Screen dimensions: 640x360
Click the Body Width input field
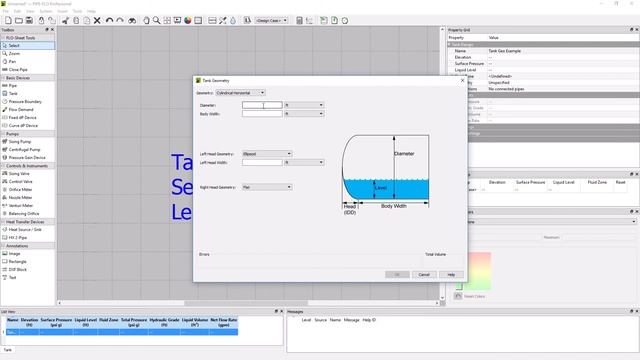tap(262, 114)
